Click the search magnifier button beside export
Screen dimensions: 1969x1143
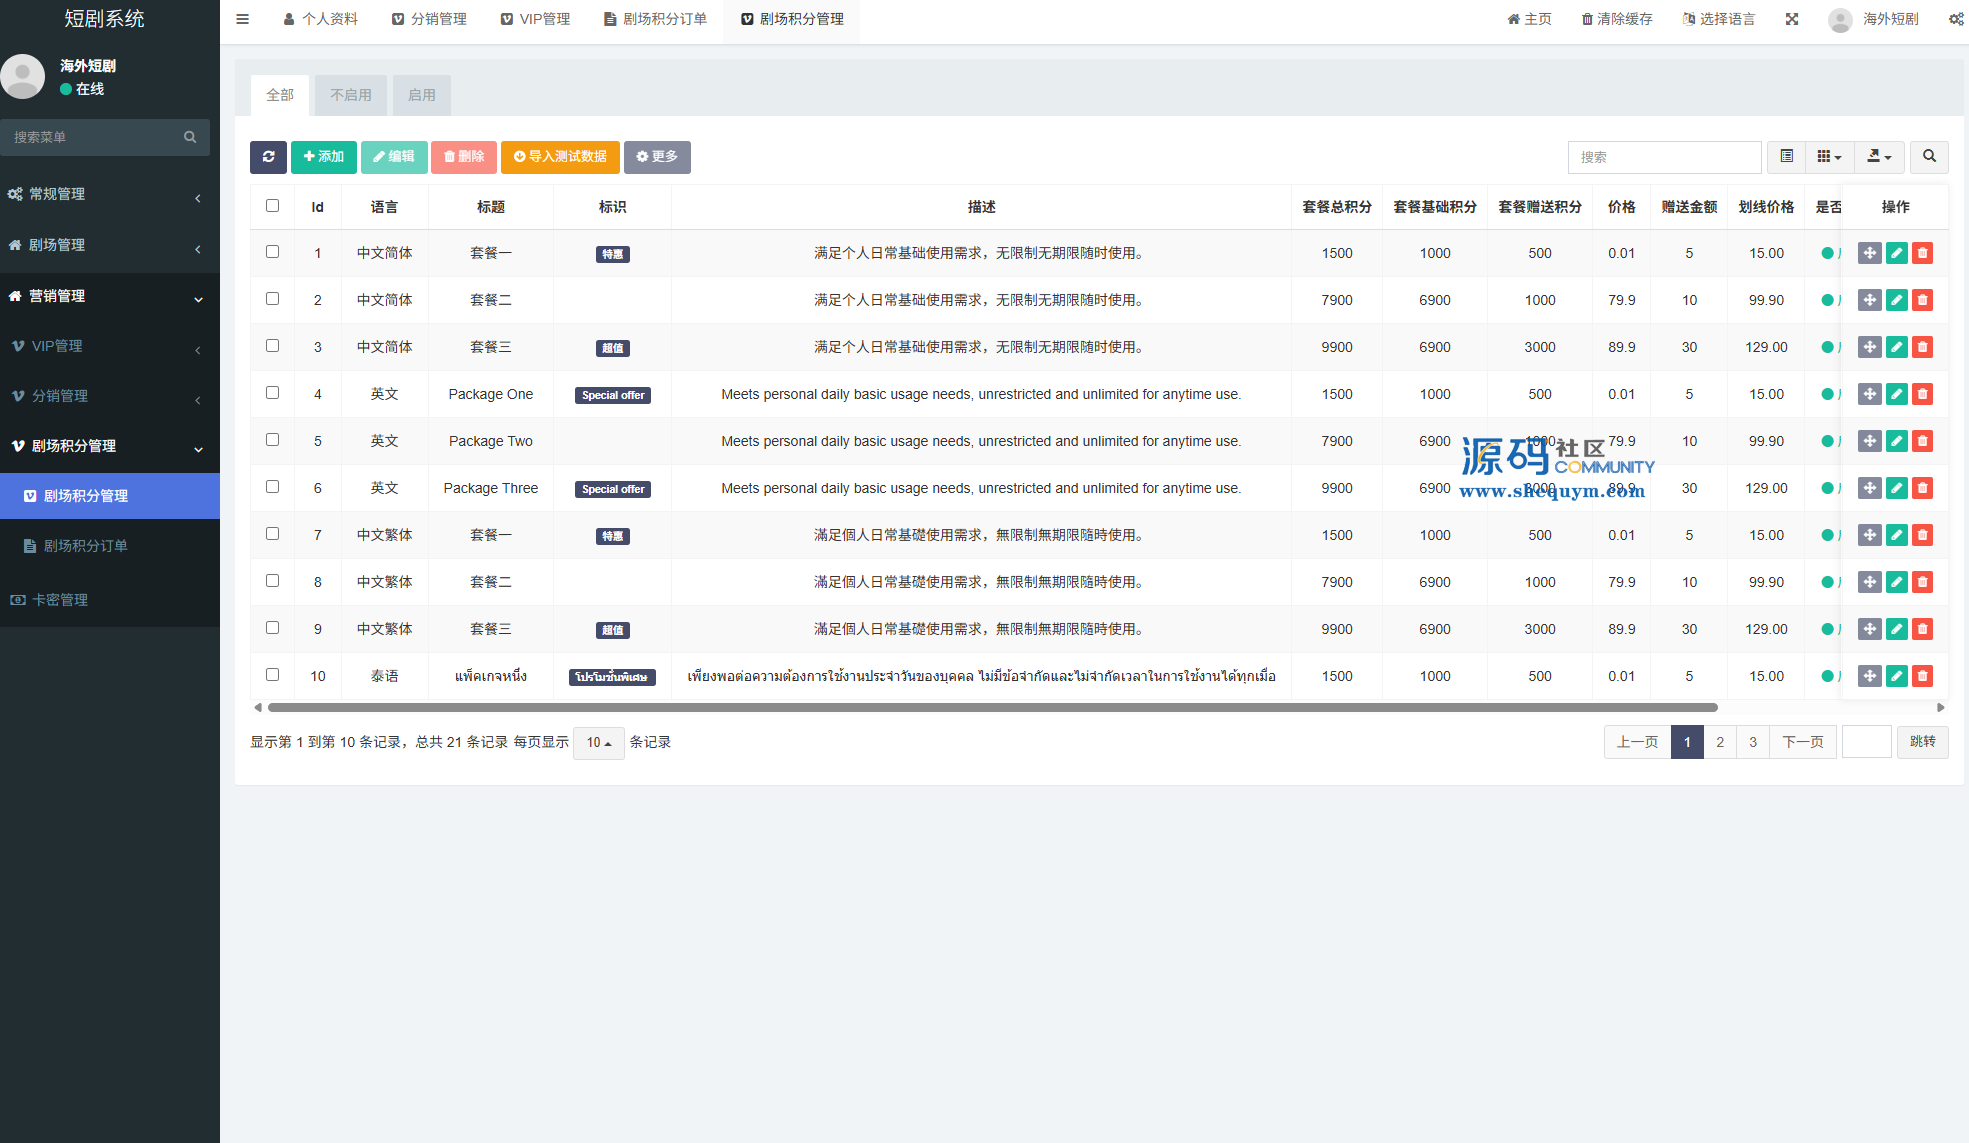coord(1929,157)
